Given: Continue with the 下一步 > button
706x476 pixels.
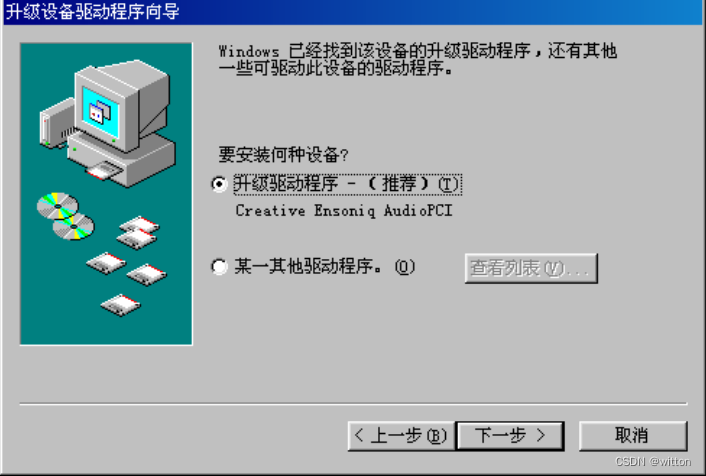Looking at the screenshot, I should [510, 435].
